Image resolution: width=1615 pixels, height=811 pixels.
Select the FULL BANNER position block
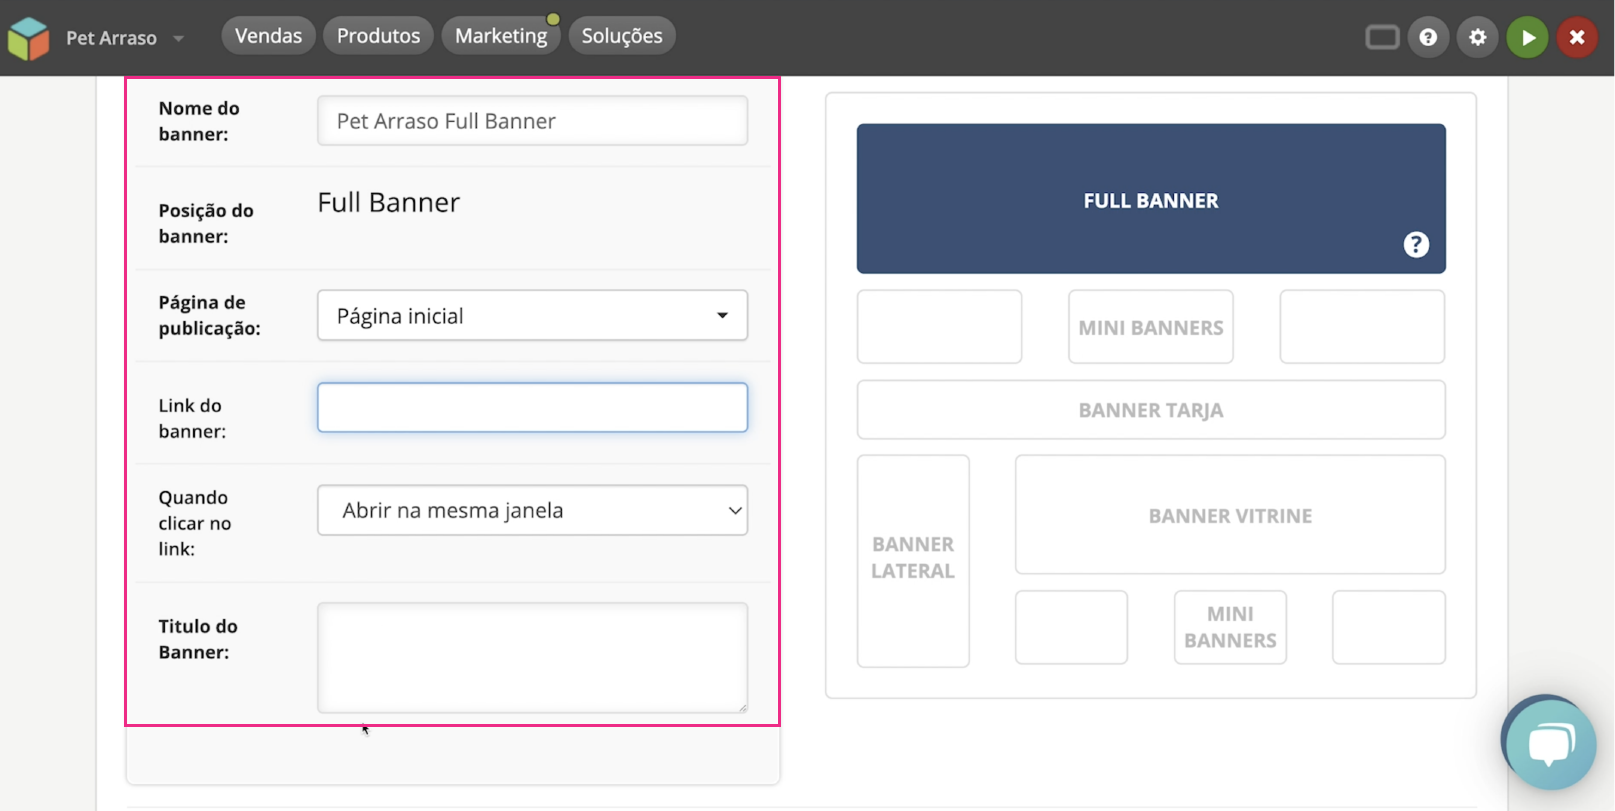pyautogui.click(x=1151, y=199)
